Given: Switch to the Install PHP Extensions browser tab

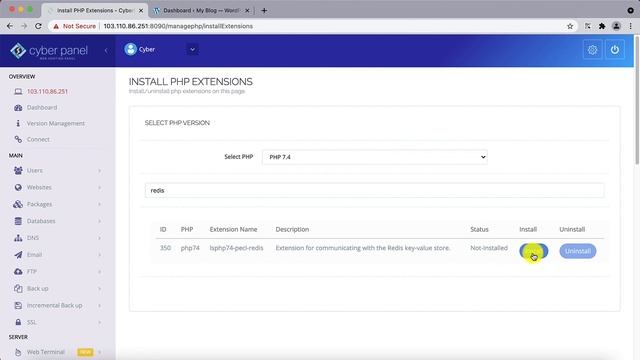Looking at the screenshot, I should tap(95, 11).
